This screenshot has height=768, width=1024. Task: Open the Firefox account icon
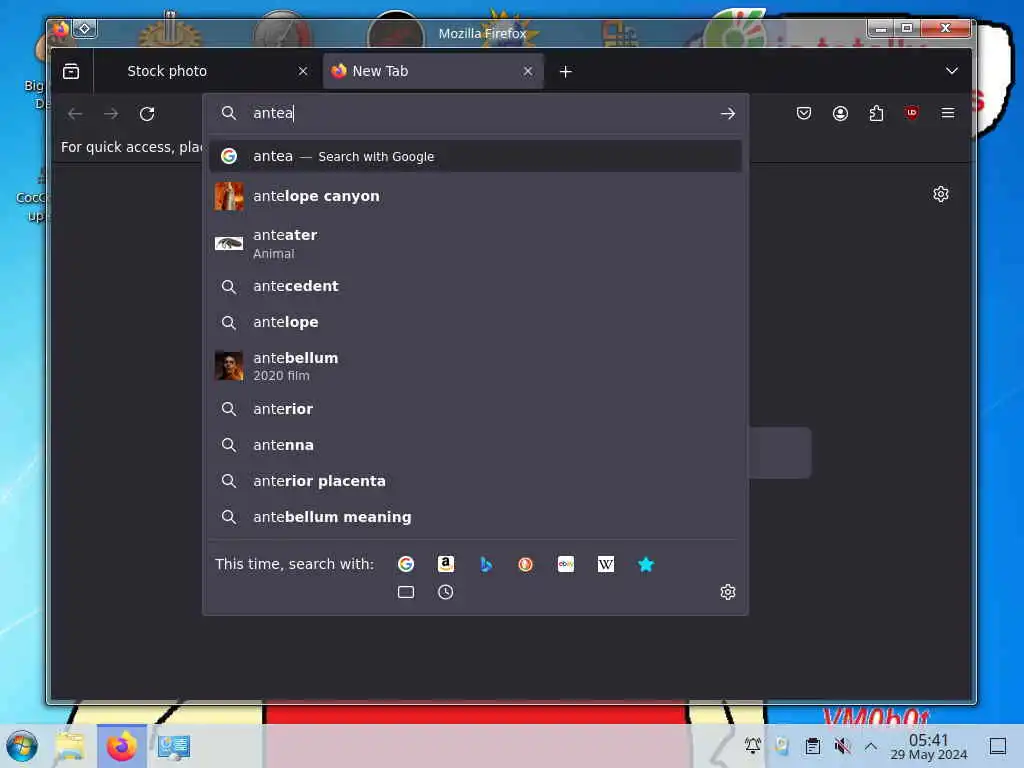pyautogui.click(x=840, y=114)
